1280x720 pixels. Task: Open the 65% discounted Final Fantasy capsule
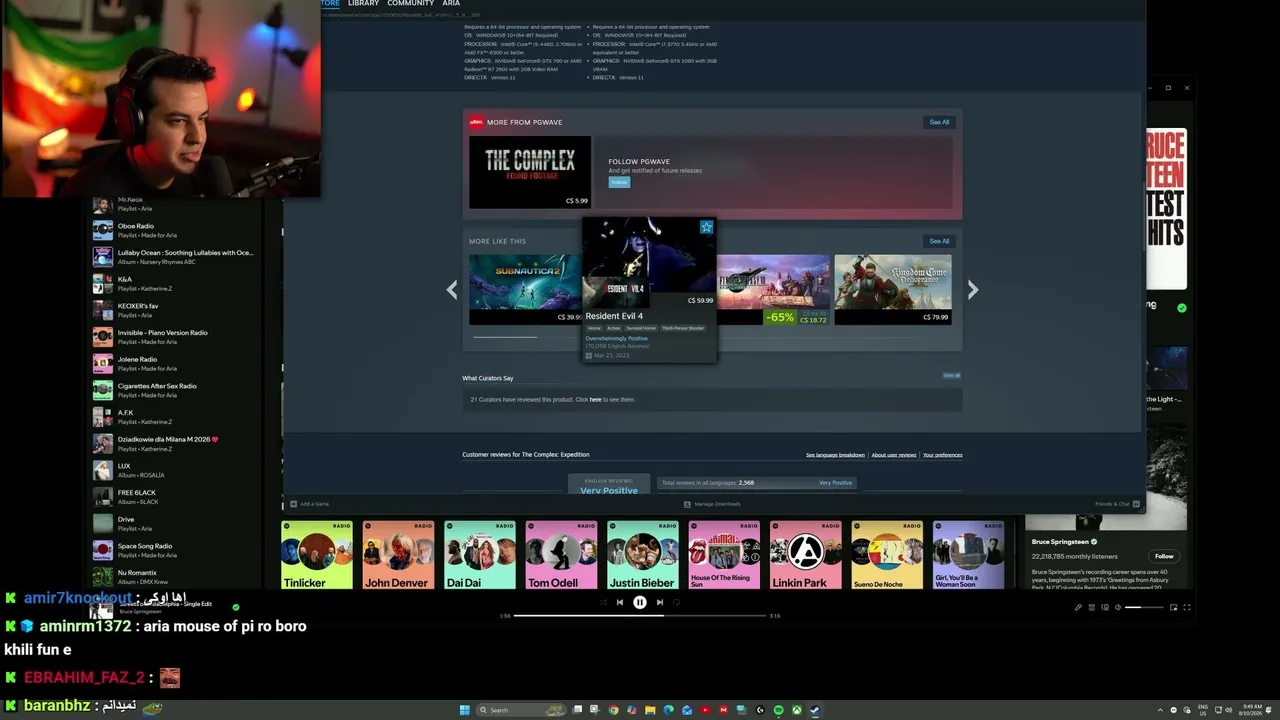pos(773,289)
